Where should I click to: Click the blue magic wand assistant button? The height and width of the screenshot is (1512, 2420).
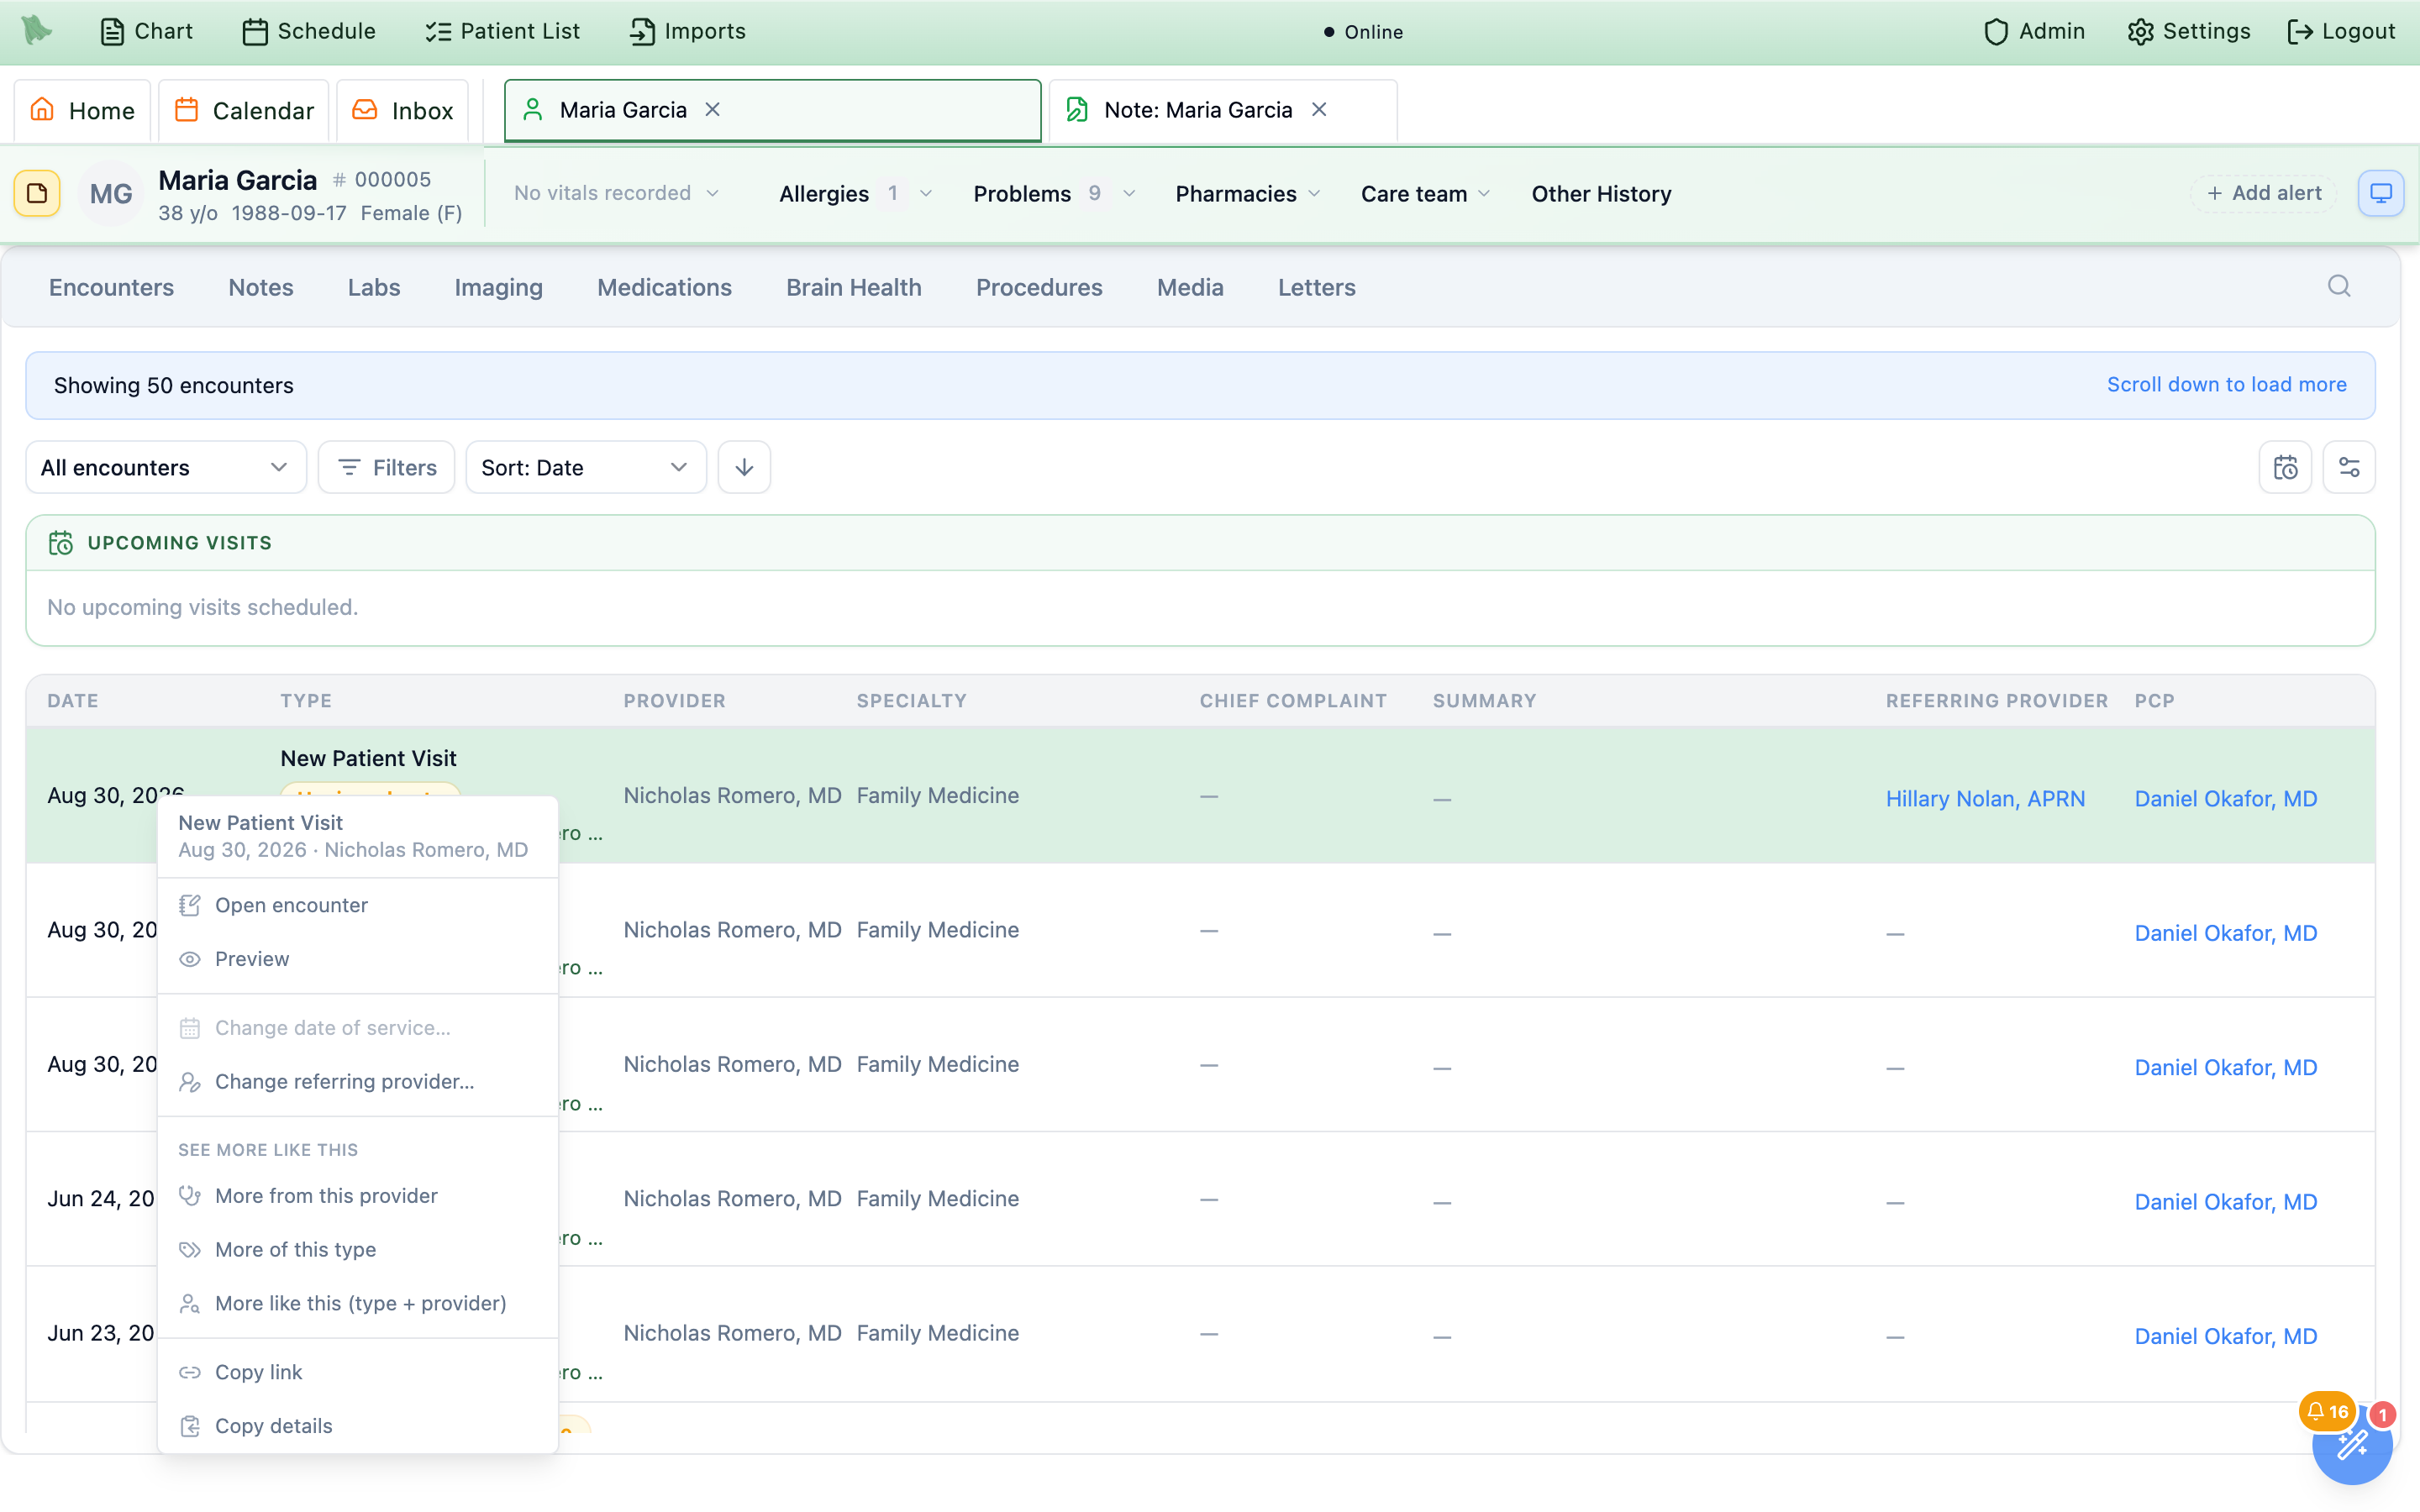click(2352, 1445)
